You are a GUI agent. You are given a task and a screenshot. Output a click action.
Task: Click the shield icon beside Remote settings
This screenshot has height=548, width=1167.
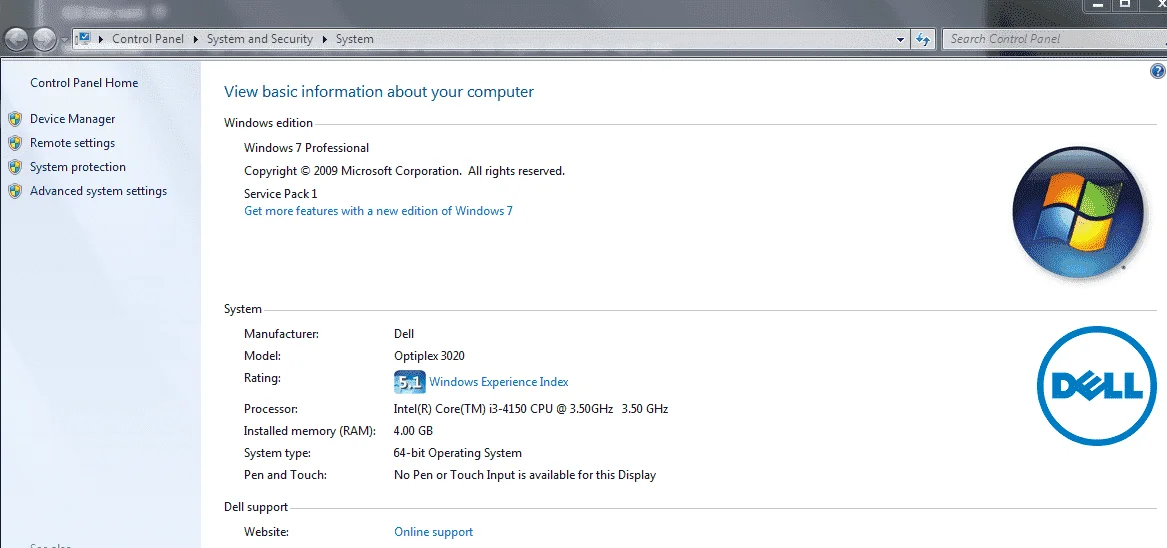(15, 143)
